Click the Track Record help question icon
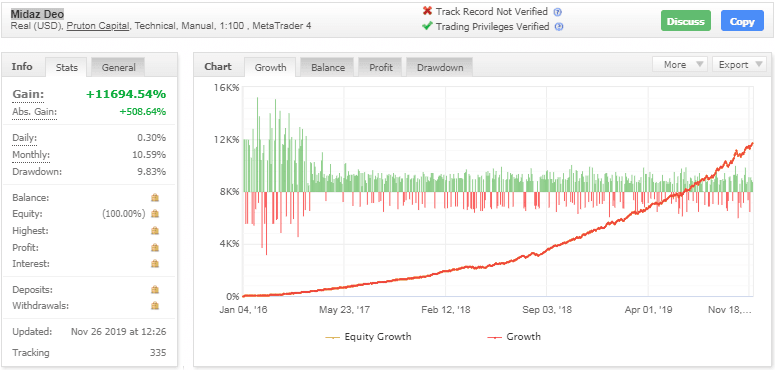Image resolution: width=775 pixels, height=370 pixels. (558, 12)
